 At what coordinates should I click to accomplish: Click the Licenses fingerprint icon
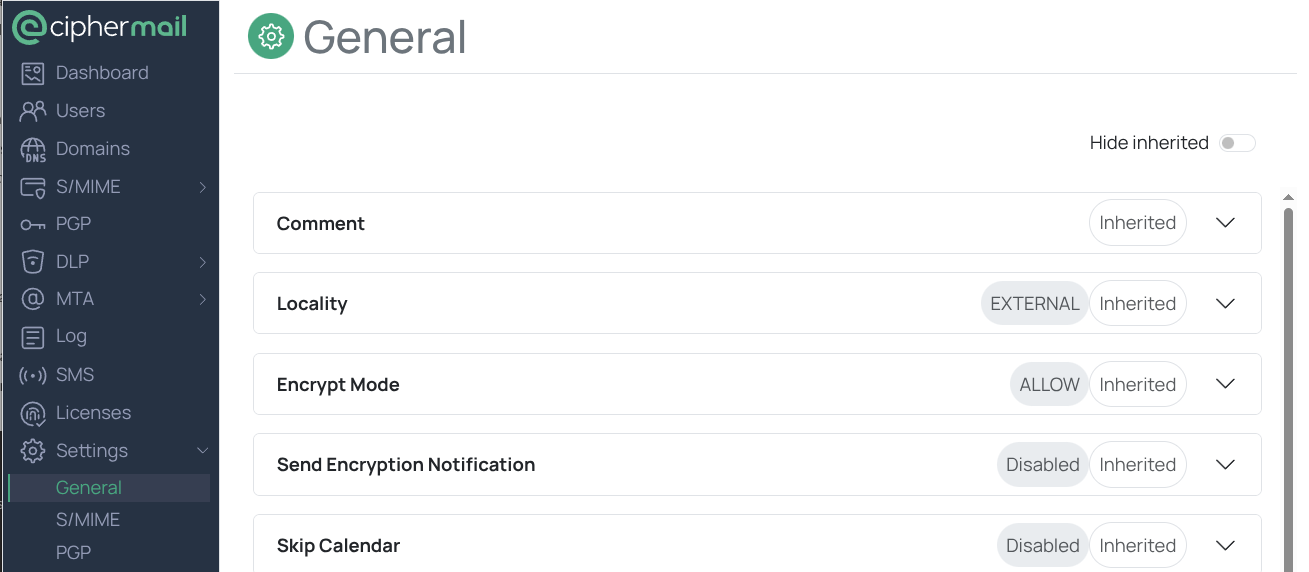(x=33, y=413)
